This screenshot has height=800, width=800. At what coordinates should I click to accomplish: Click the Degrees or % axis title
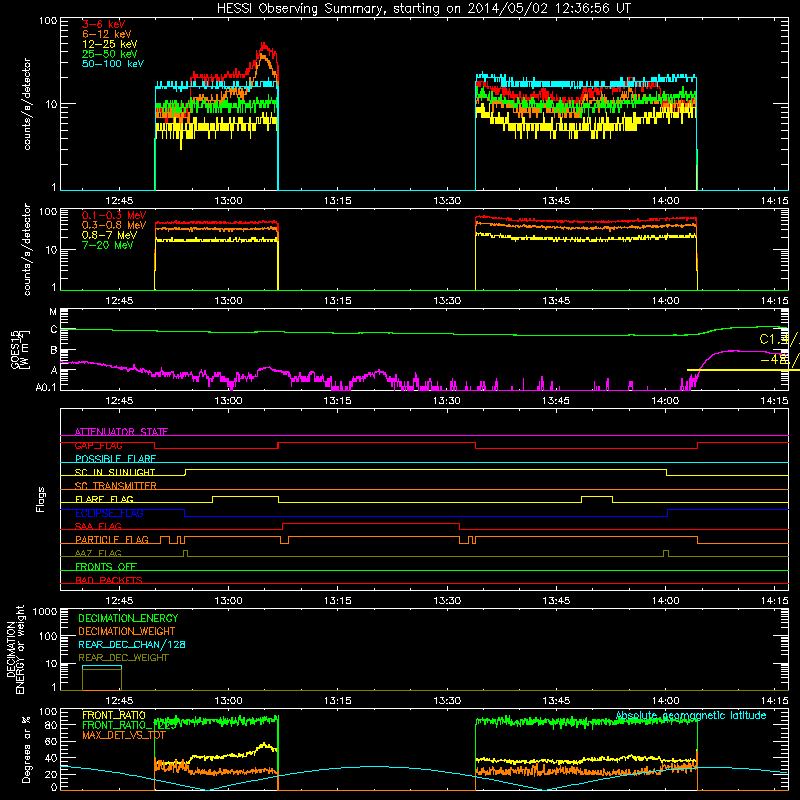[x=26, y=749]
